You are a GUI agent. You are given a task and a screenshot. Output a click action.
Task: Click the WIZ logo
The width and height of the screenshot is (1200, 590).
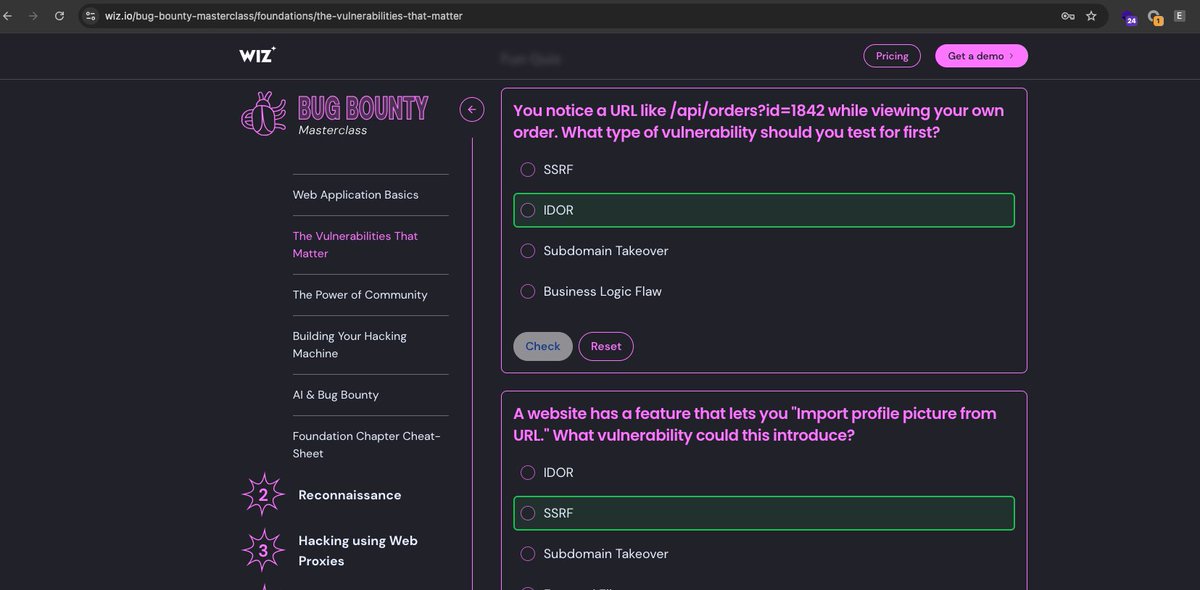258,55
